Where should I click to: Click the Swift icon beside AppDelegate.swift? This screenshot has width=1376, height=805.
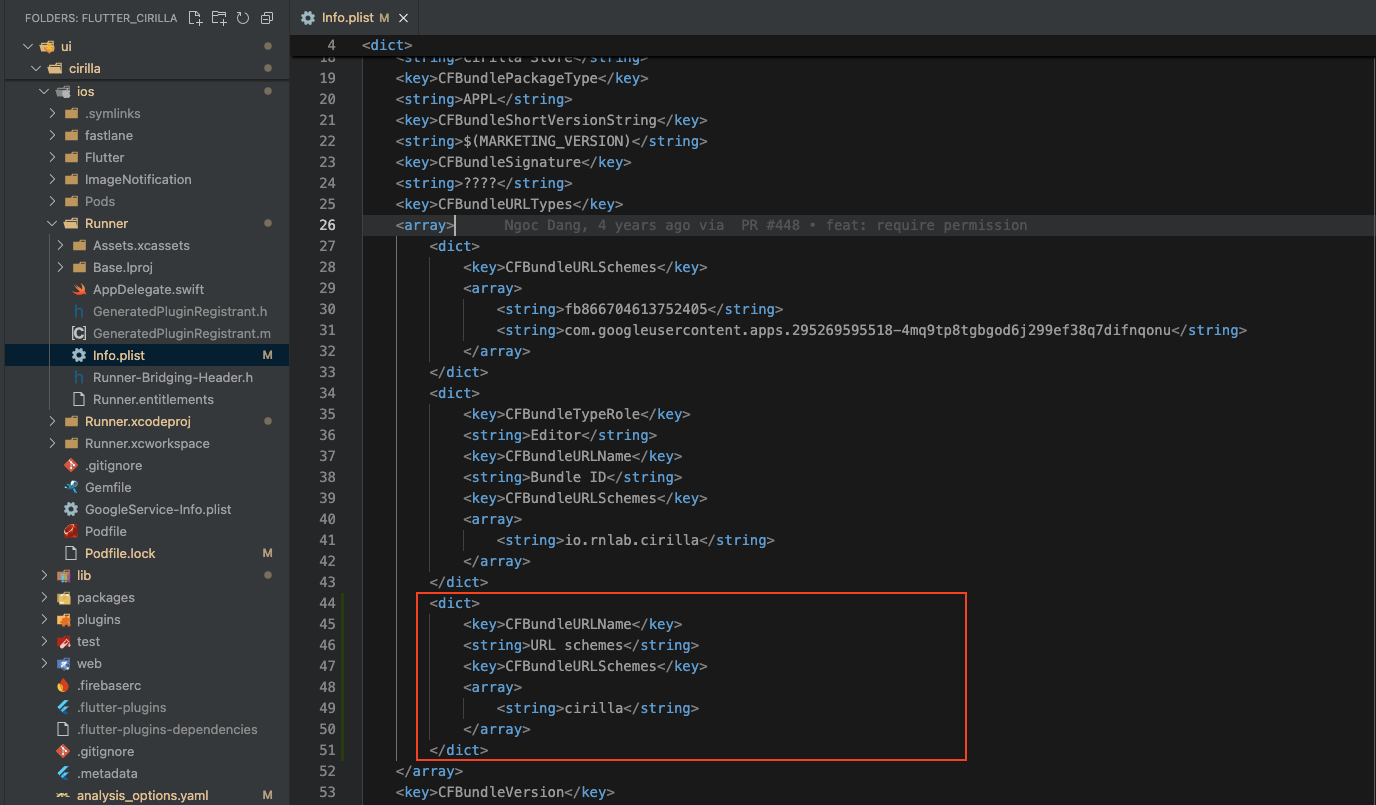[79, 289]
